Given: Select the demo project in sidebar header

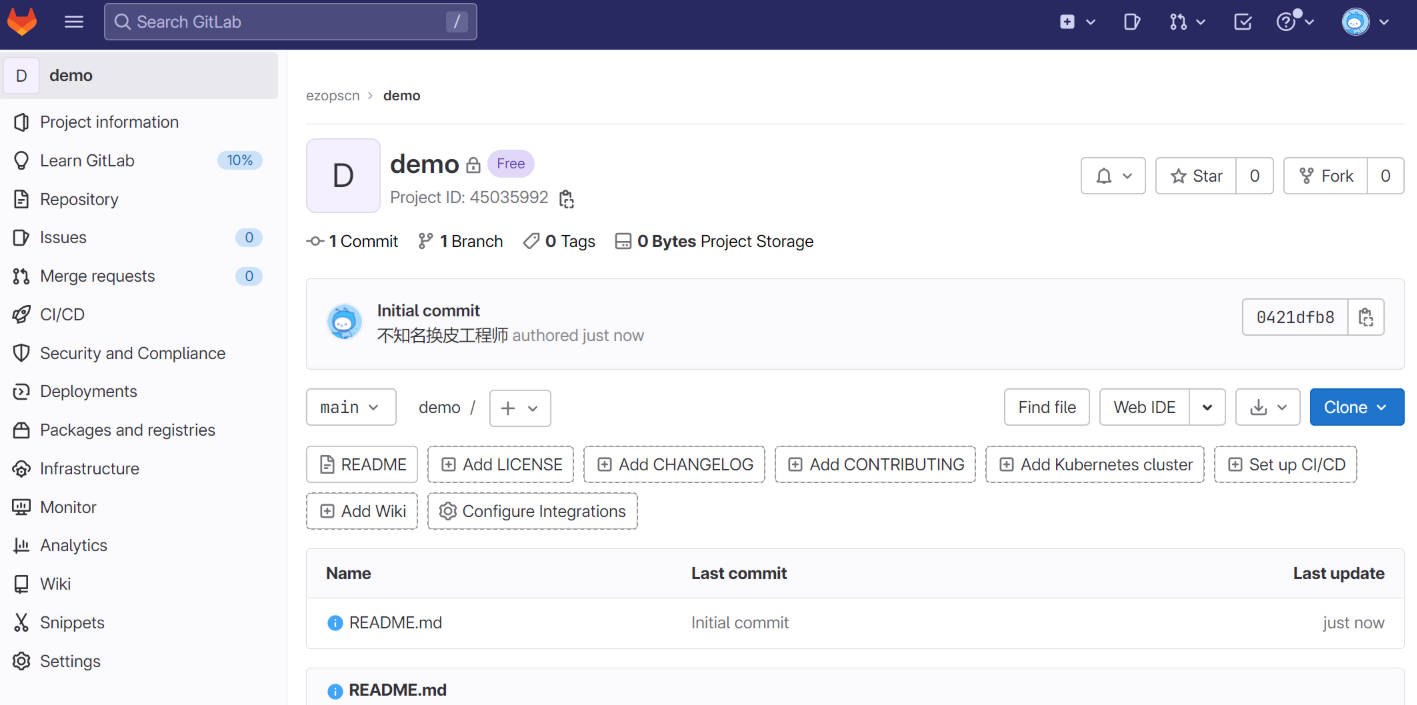Looking at the screenshot, I should pos(139,76).
